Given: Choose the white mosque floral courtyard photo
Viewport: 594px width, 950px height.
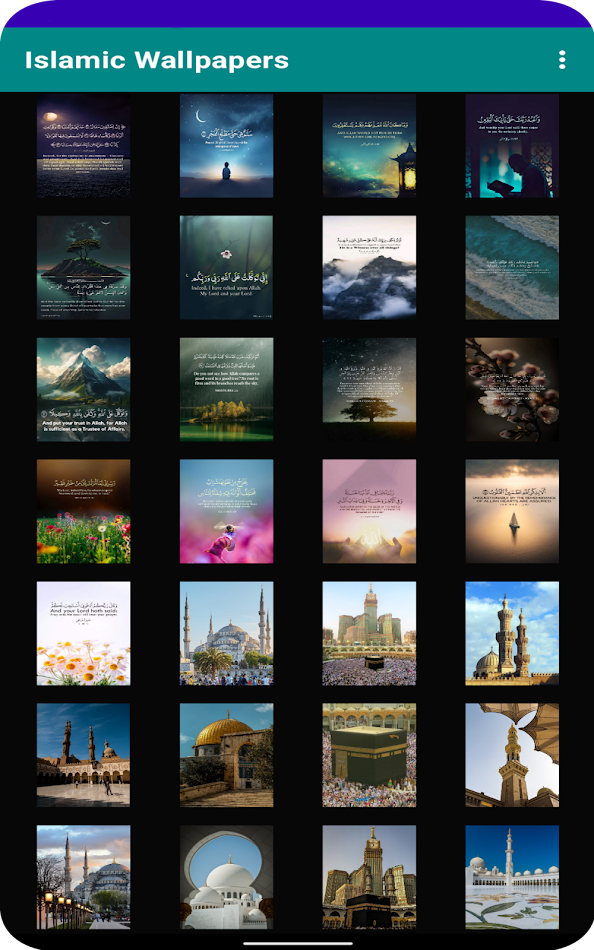Looking at the screenshot, I should coord(512,877).
